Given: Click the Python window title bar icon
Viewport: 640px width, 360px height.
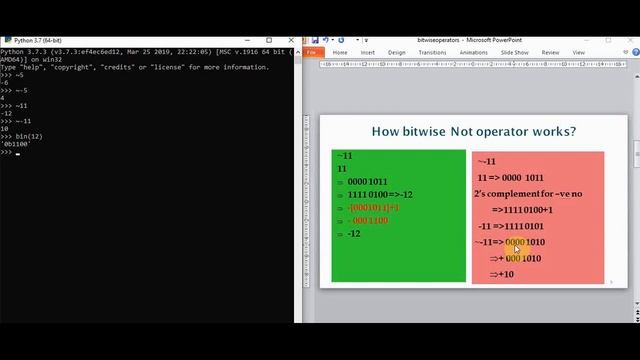Looking at the screenshot, I should [7, 40].
